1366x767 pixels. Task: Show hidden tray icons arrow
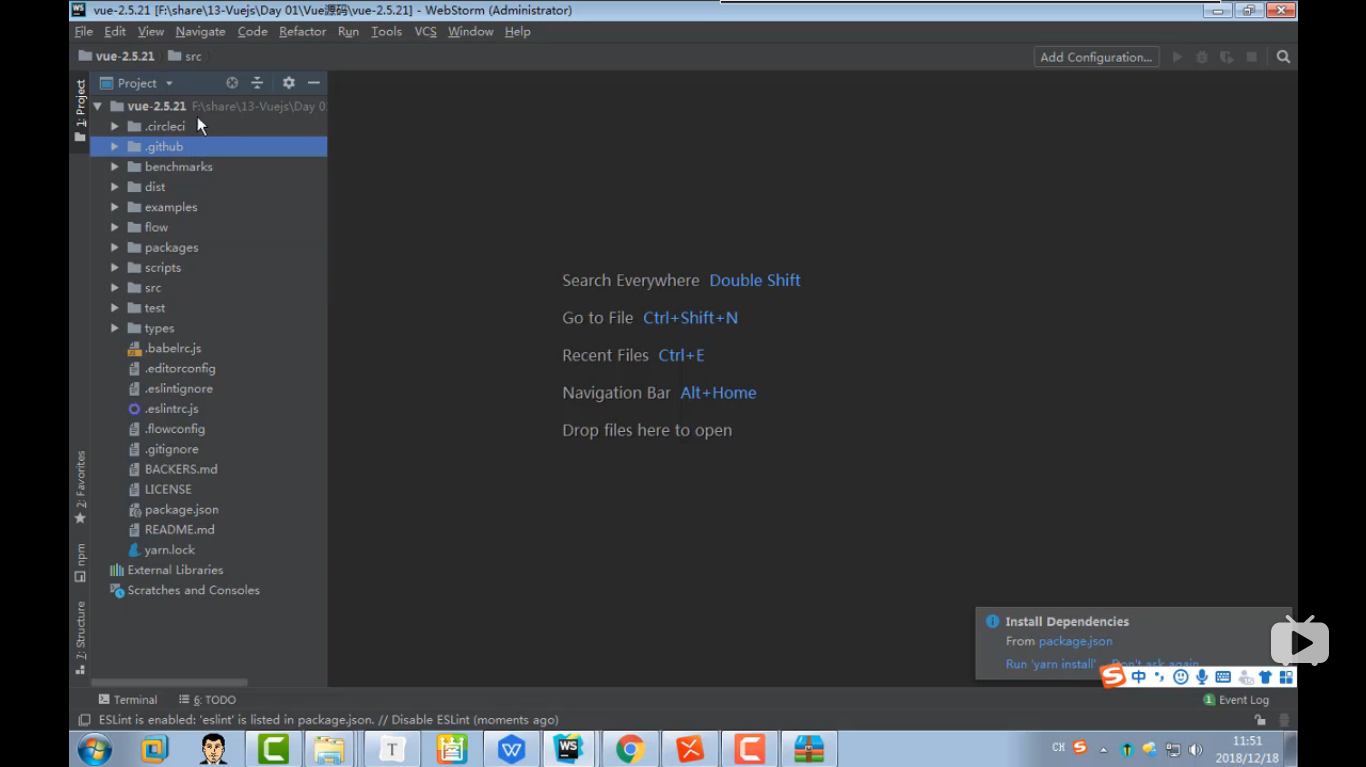pyautogui.click(x=1104, y=749)
